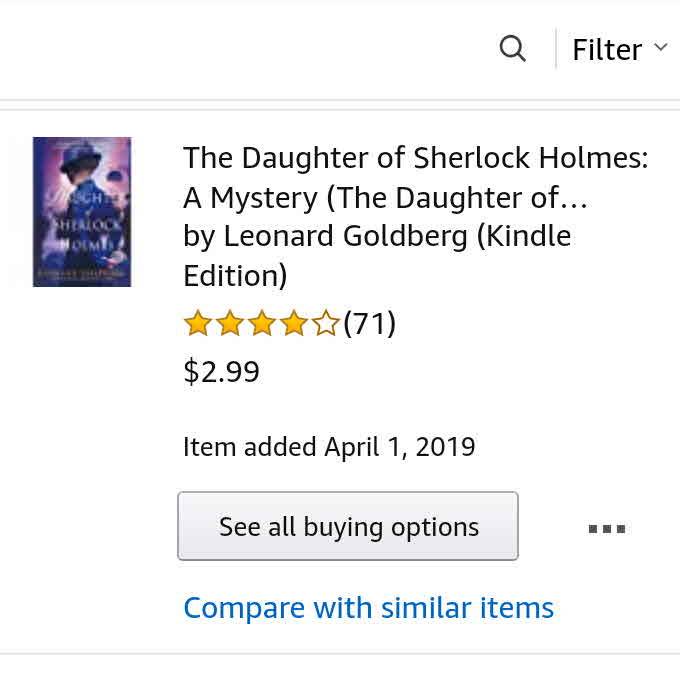680x680 pixels.
Task: Click the second gold rating star
Action: pos(229,324)
